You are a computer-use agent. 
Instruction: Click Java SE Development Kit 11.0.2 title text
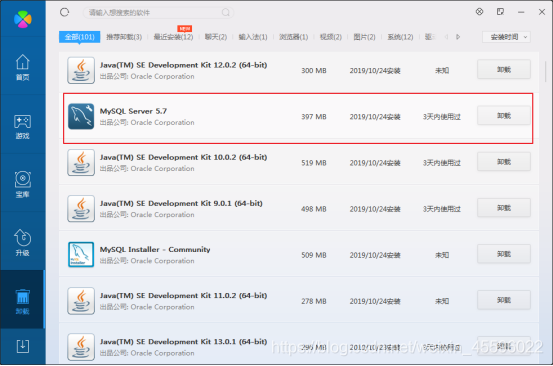pos(183,295)
